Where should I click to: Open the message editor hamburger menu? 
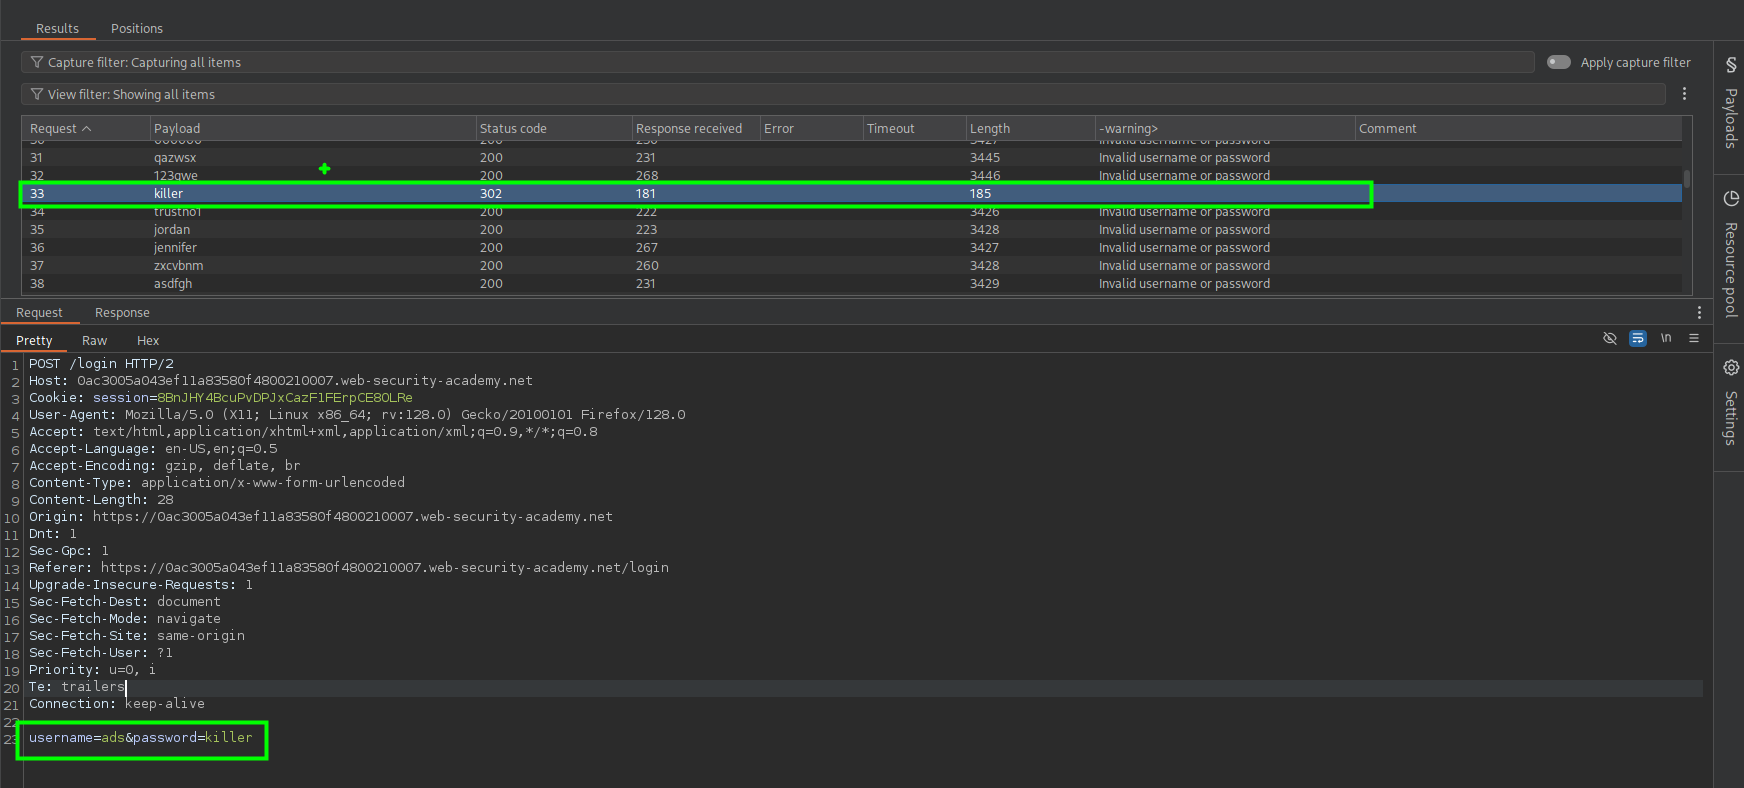pyautogui.click(x=1694, y=339)
